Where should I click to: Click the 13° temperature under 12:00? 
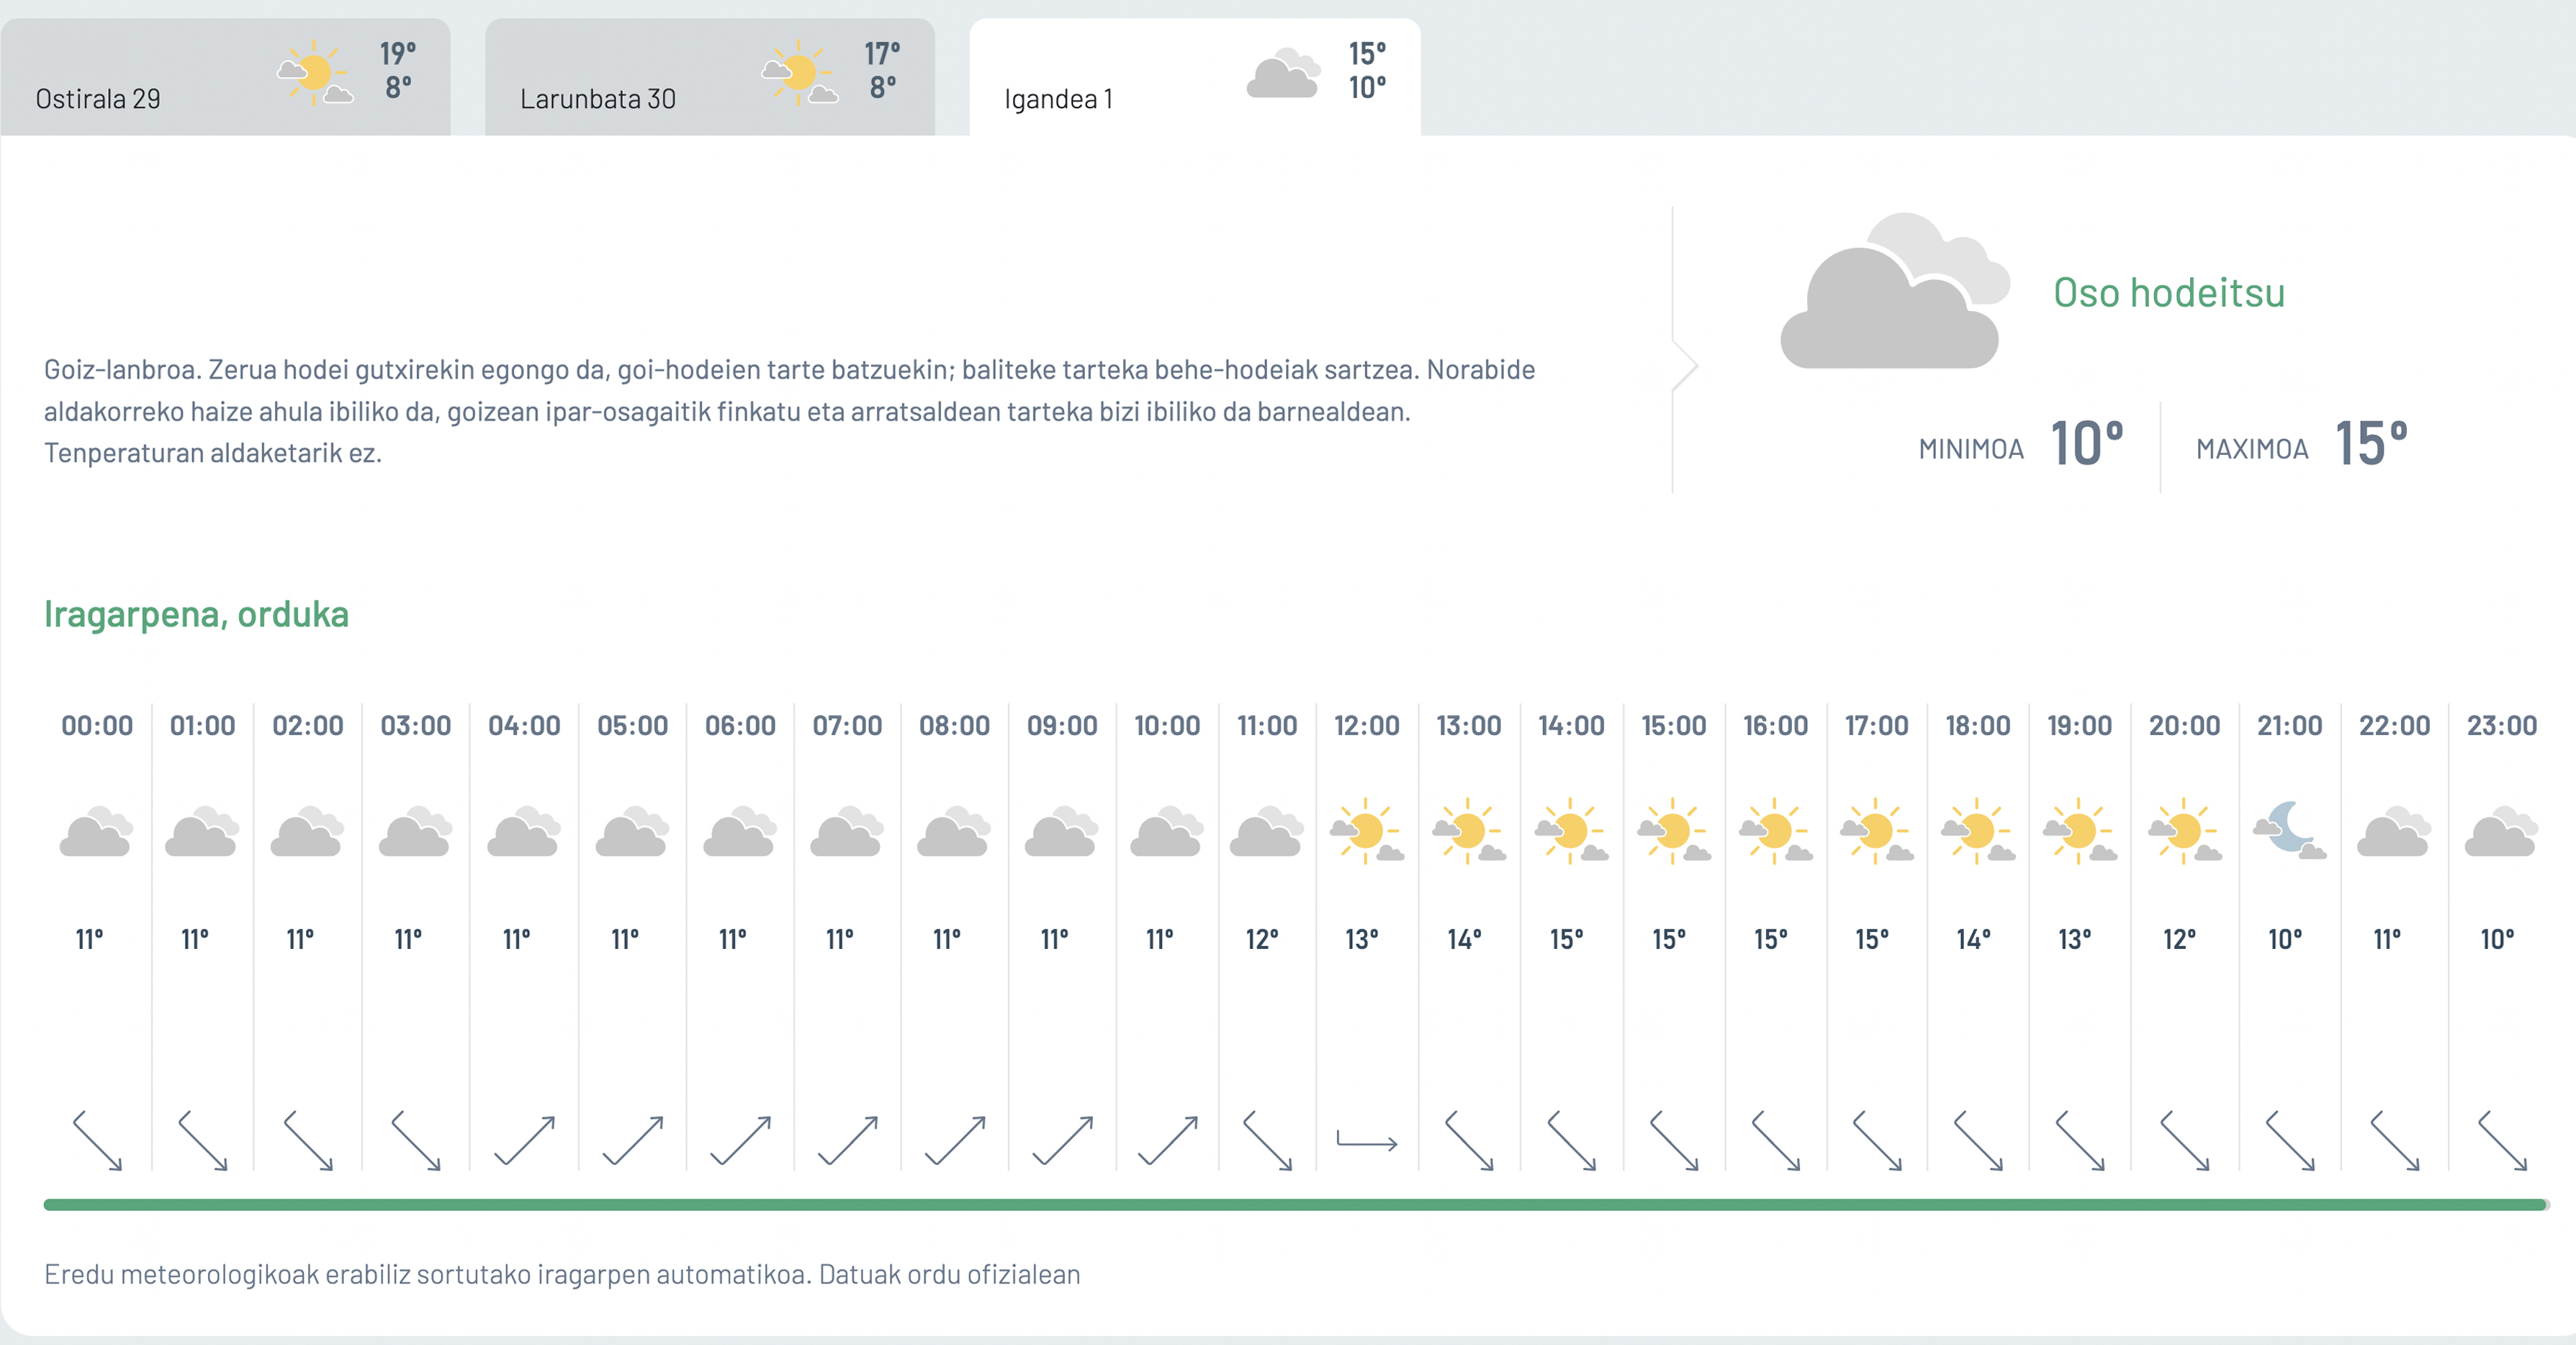(x=1361, y=940)
